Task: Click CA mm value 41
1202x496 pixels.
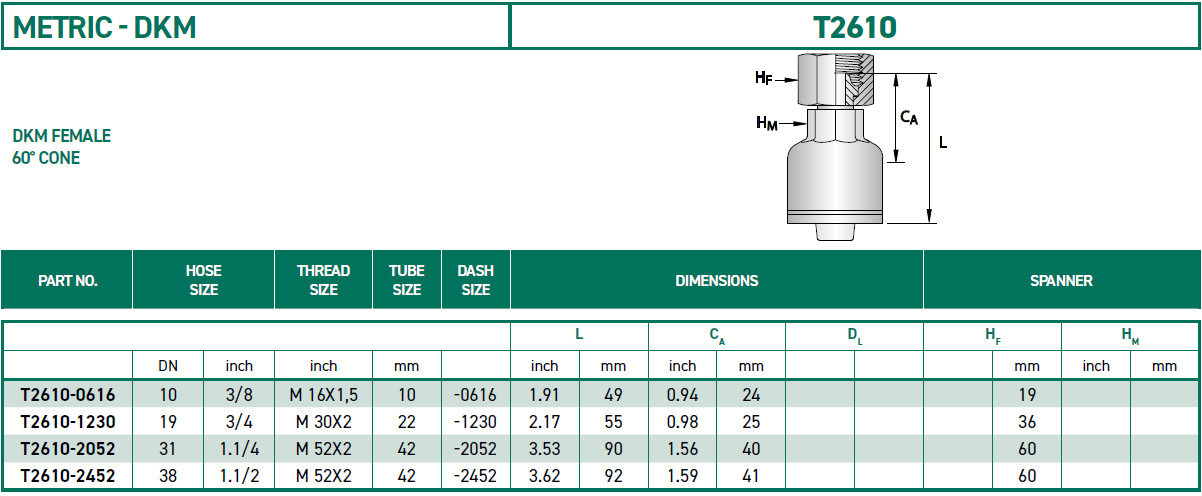Action: coord(751,476)
